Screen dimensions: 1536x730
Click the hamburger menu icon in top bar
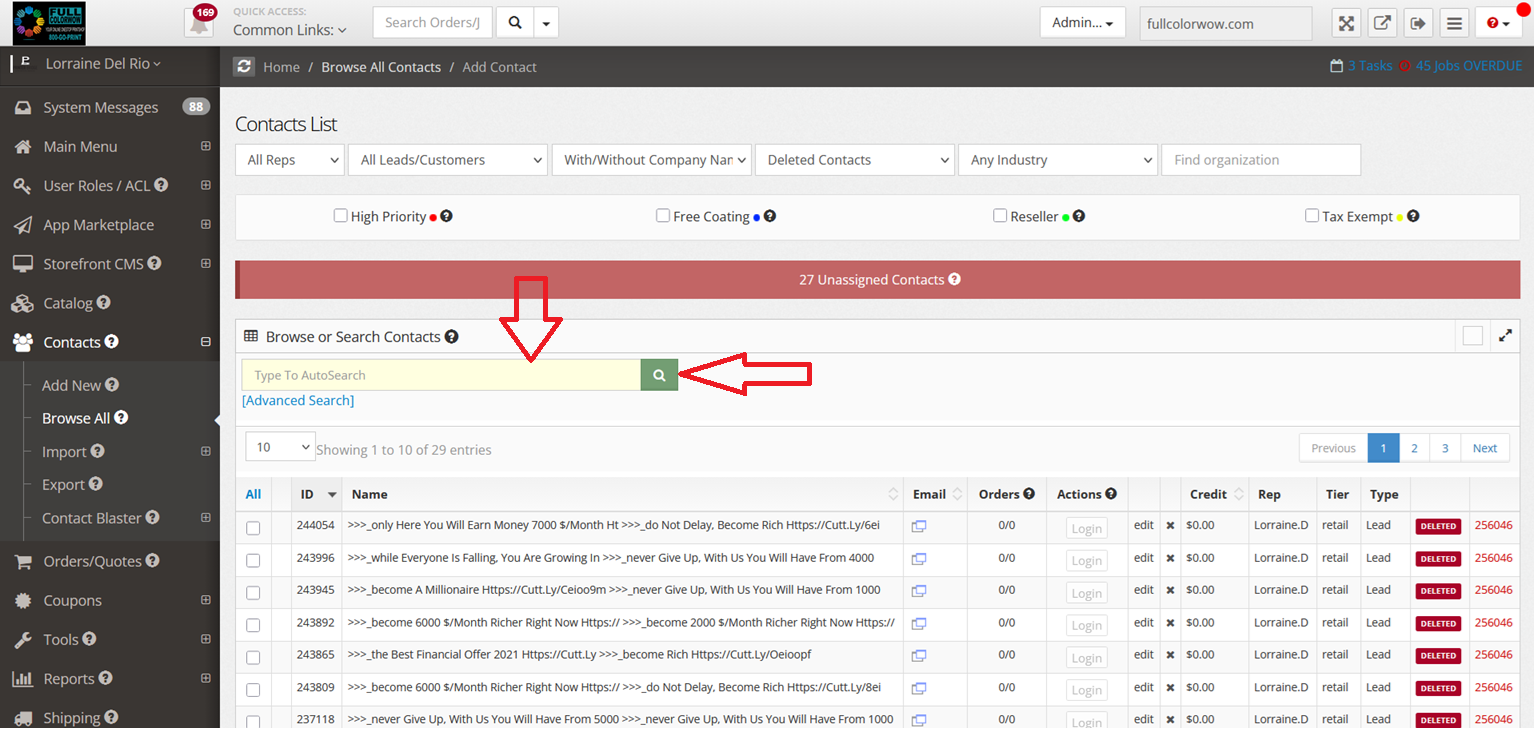coord(1454,23)
